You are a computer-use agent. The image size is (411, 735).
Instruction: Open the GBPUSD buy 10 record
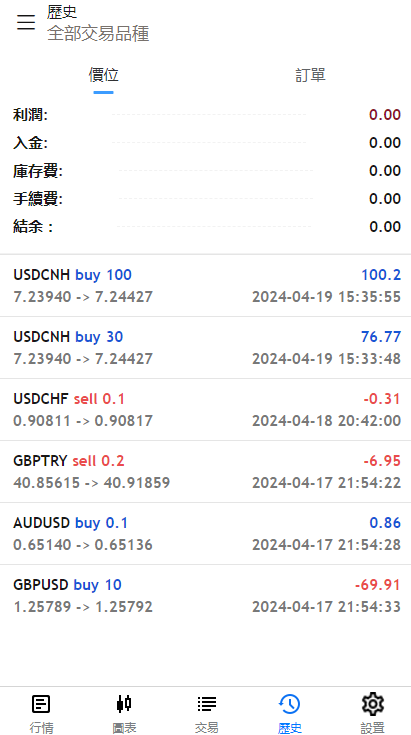(205, 596)
